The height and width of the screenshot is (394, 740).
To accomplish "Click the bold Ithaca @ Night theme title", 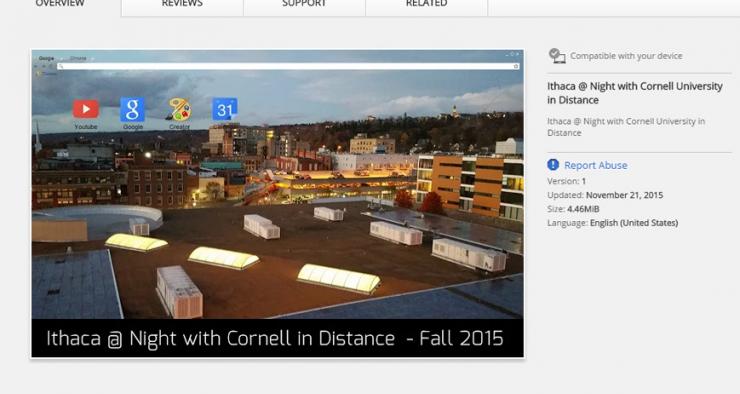I will point(635,93).
